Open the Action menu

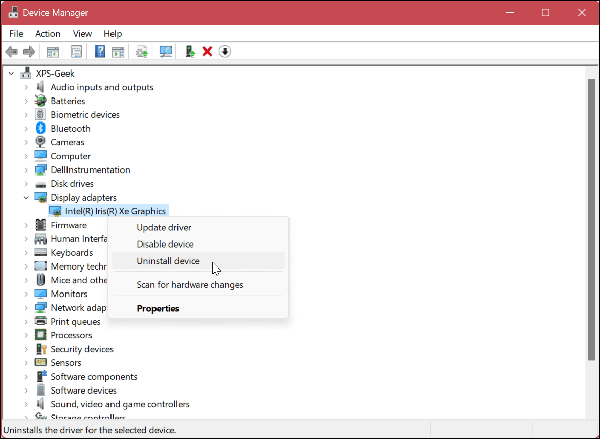(x=47, y=34)
